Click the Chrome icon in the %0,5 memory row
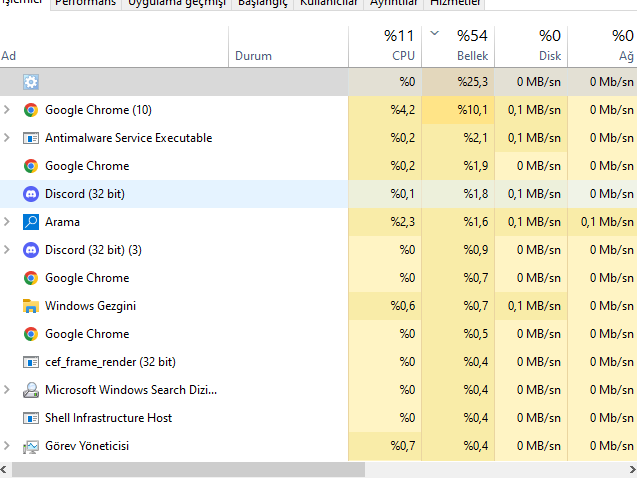The image size is (637, 478). (x=31, y=334)
